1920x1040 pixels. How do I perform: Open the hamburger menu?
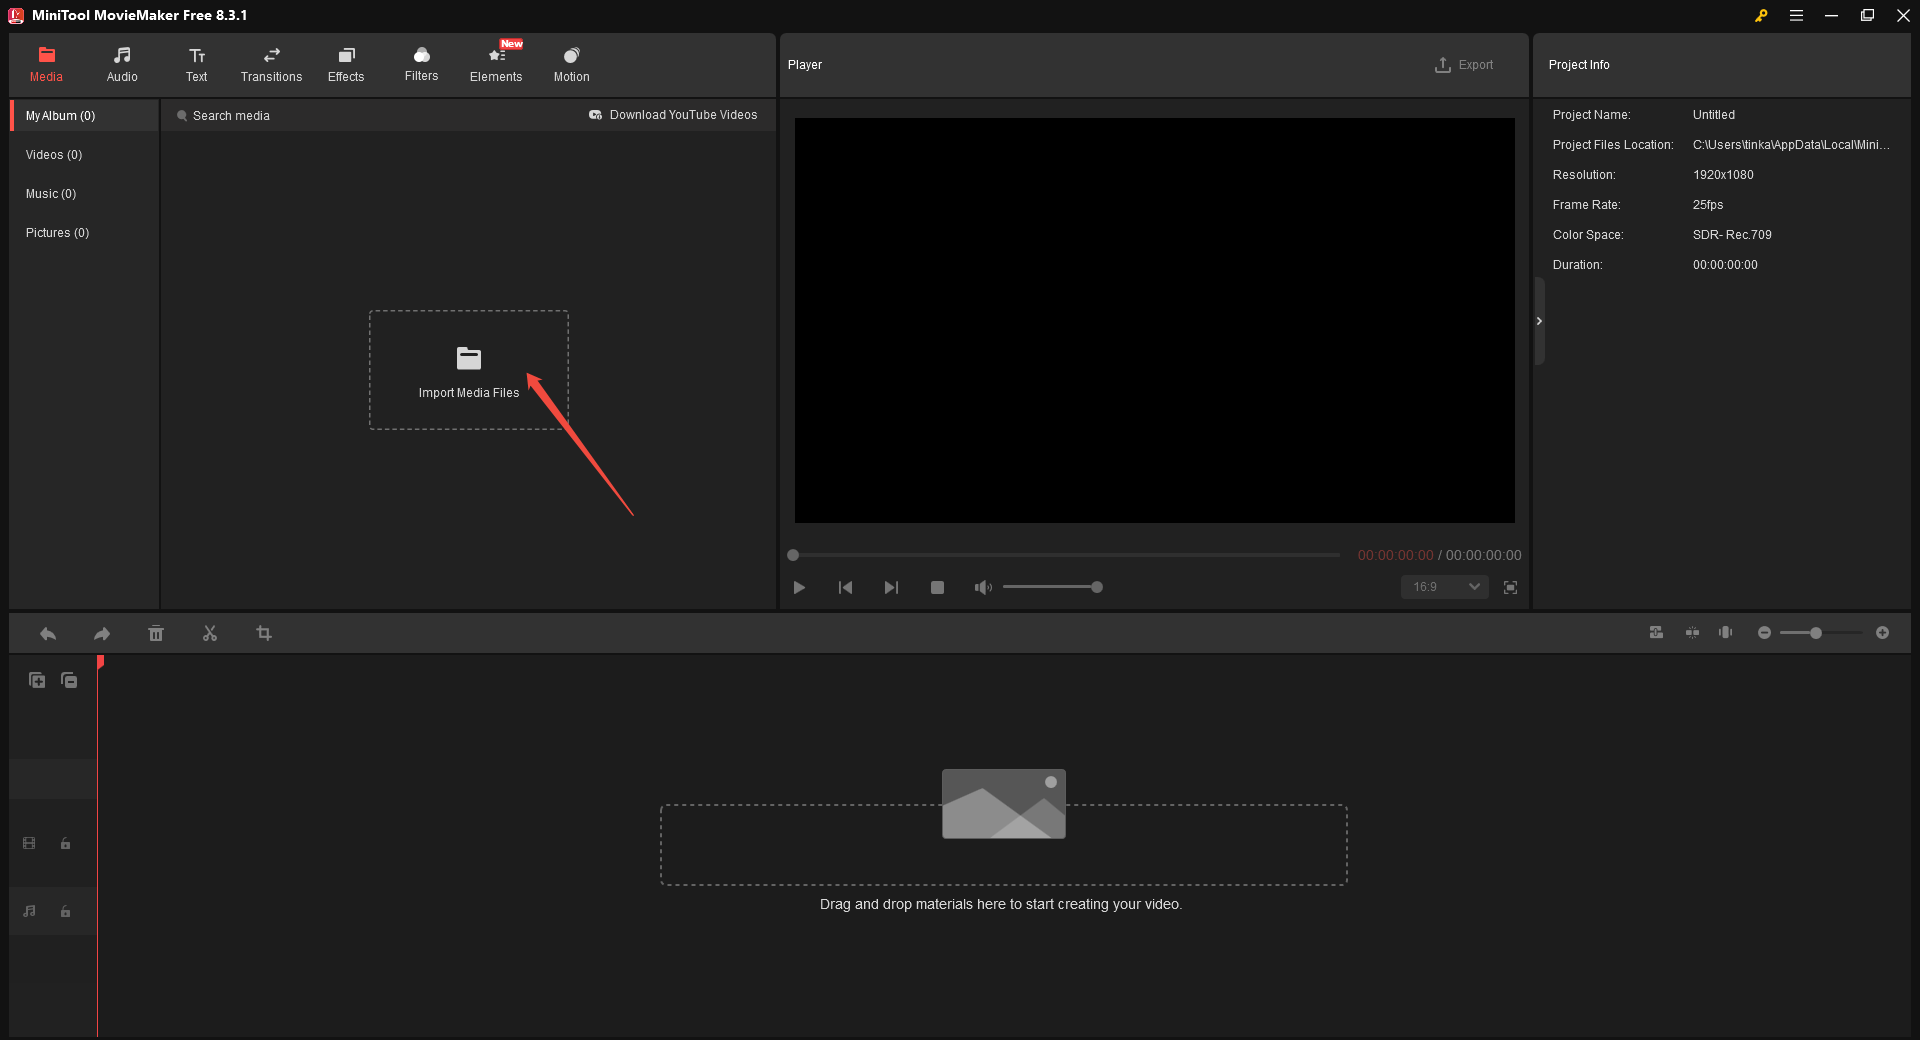click(x=1796, y=15)
